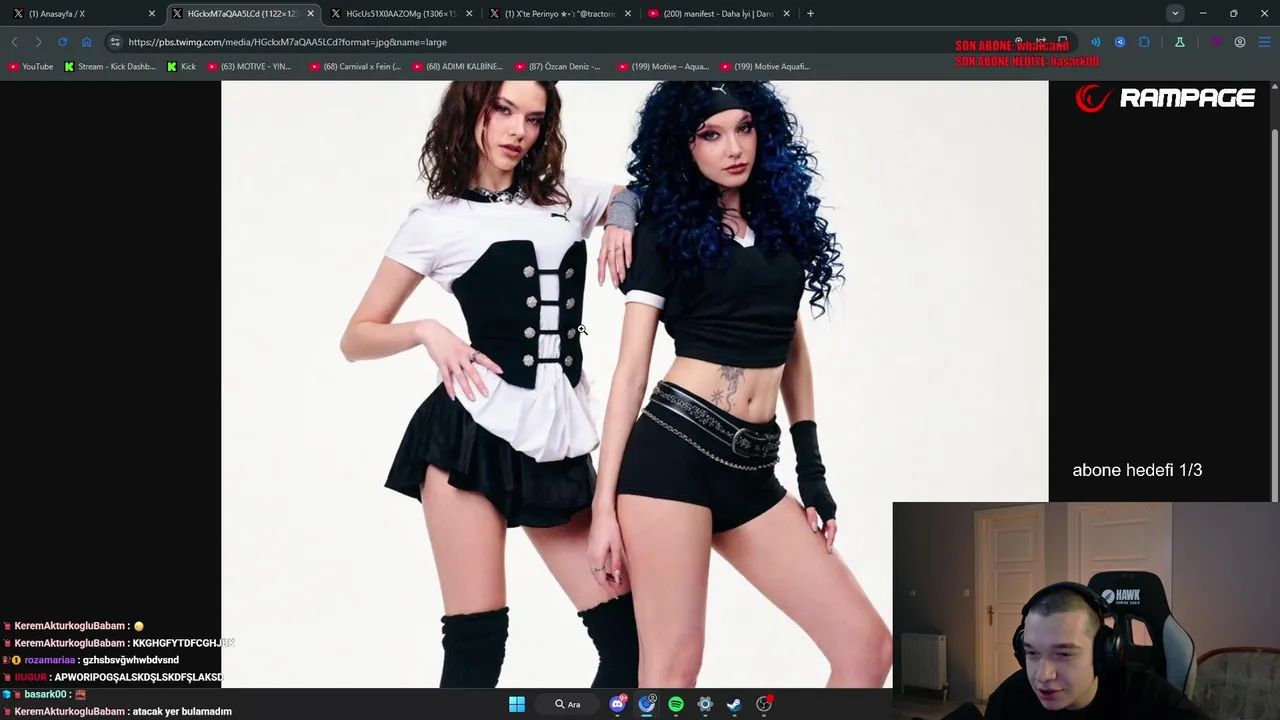1280x720 pixels.
Task: Reload the page with the refresh icon
Action: tap(62, 42)
